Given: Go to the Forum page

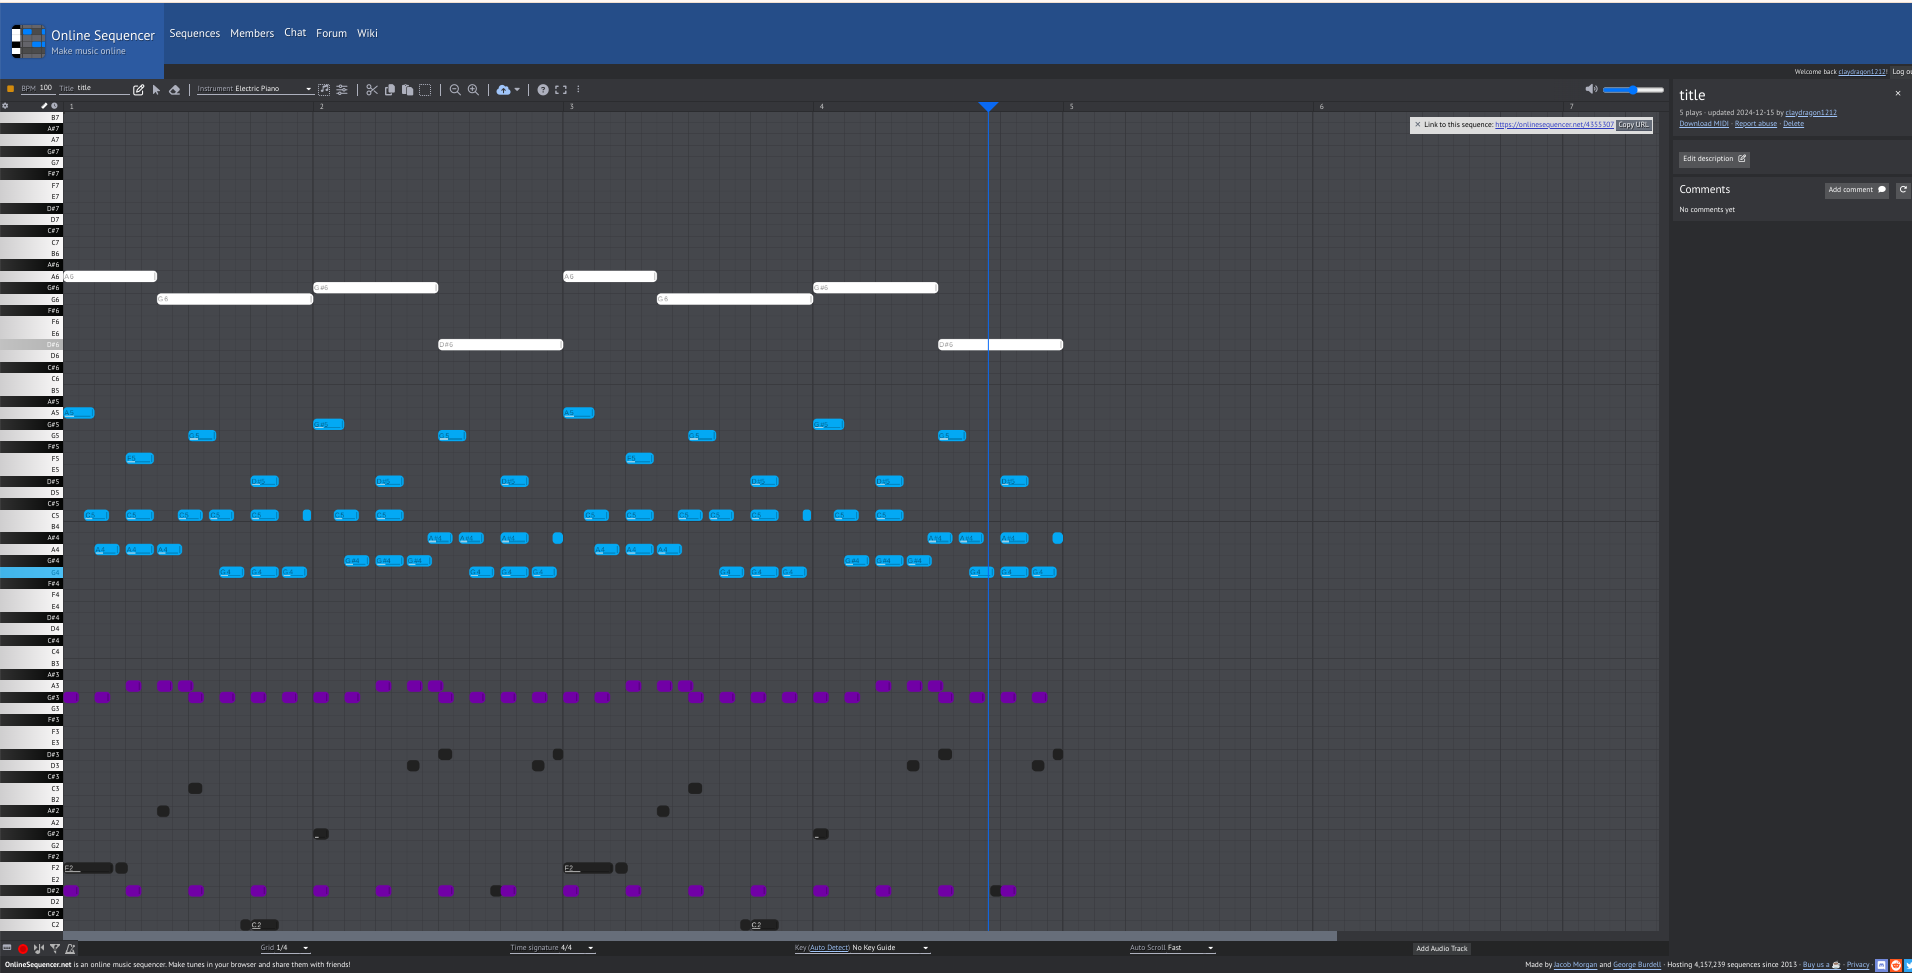Looking at the screenshot, I should click(331, 33).
